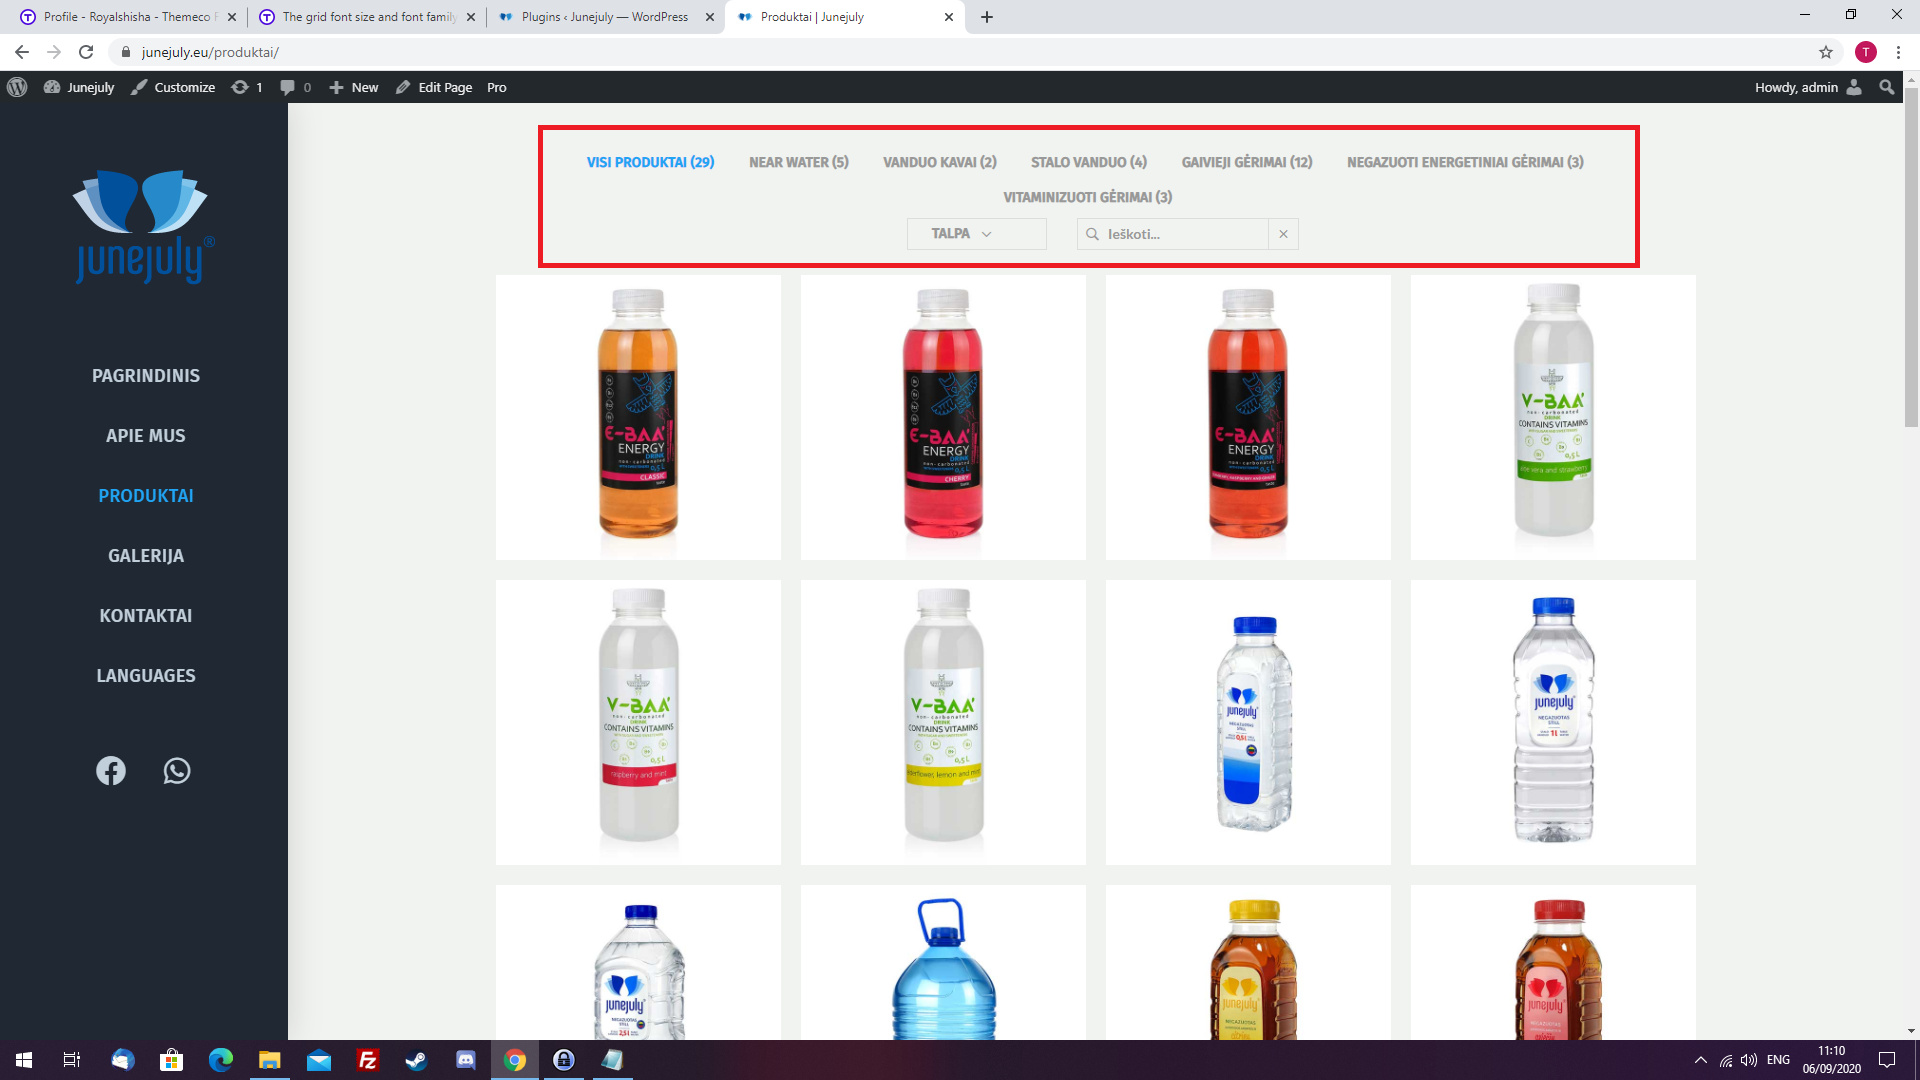Screen dimensions: 1920x1080
Task: Open the Junejuly site menu in admin bar
Action: [x=79, y=88]
